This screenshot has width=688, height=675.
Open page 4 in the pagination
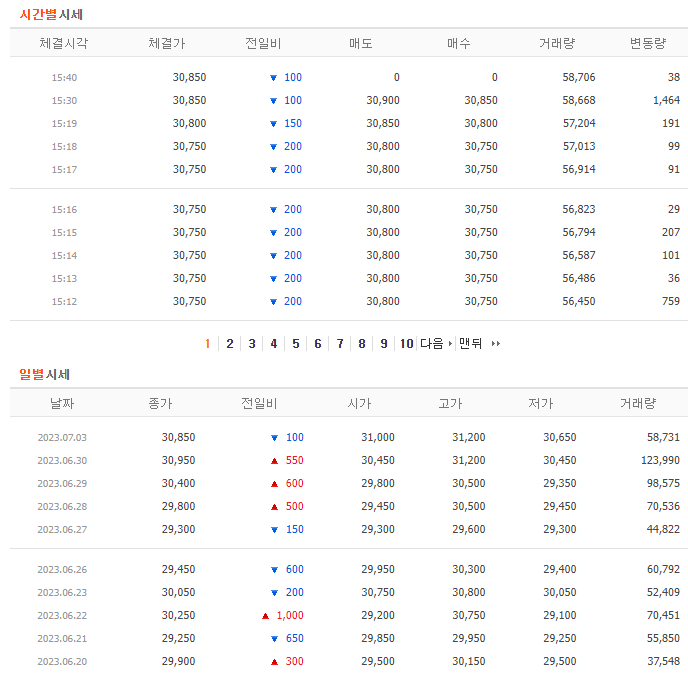pyautogui.click(x=274, y=344)
